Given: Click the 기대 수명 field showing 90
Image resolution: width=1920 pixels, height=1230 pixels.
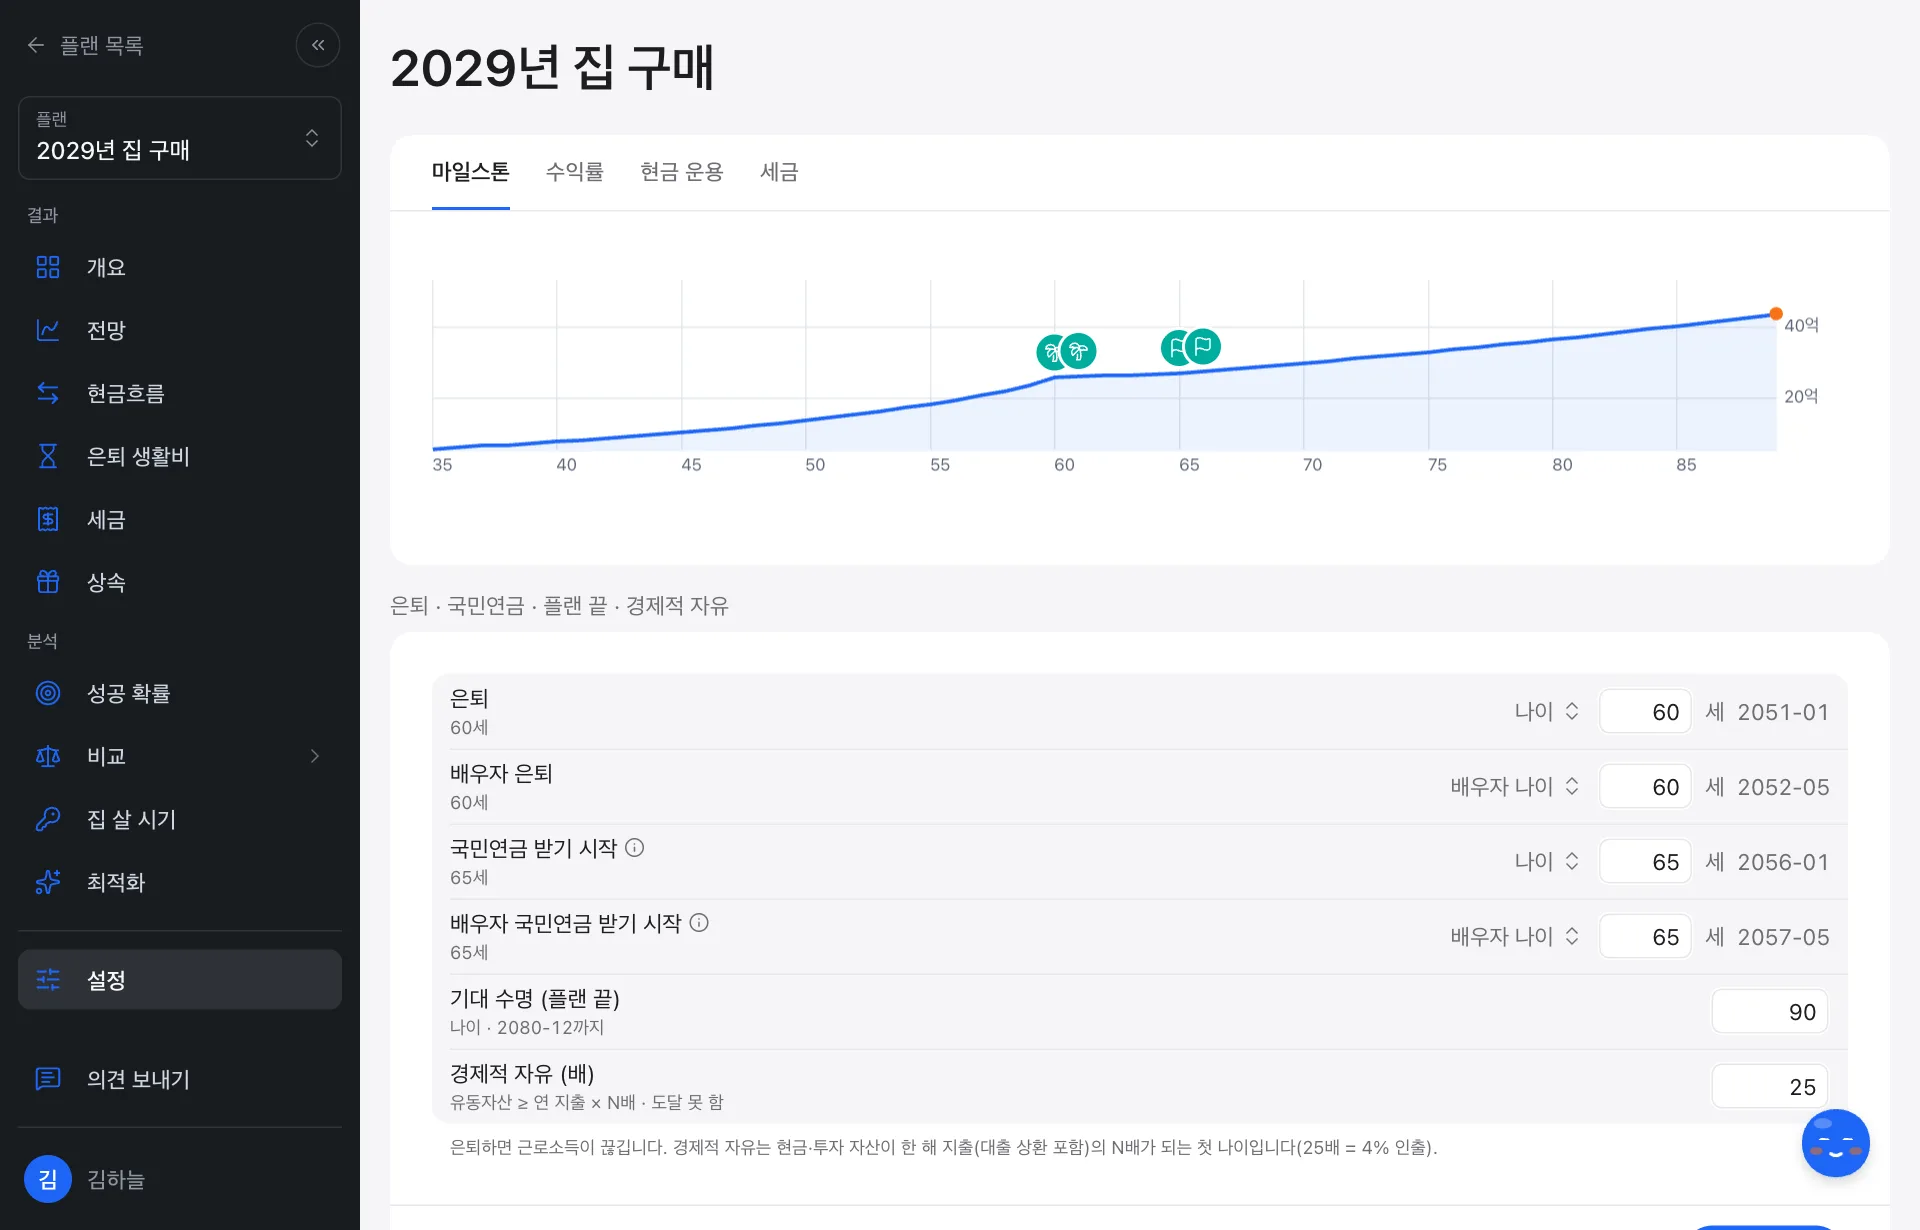Looking at the screenshot, I should tap(1770, 1012).
